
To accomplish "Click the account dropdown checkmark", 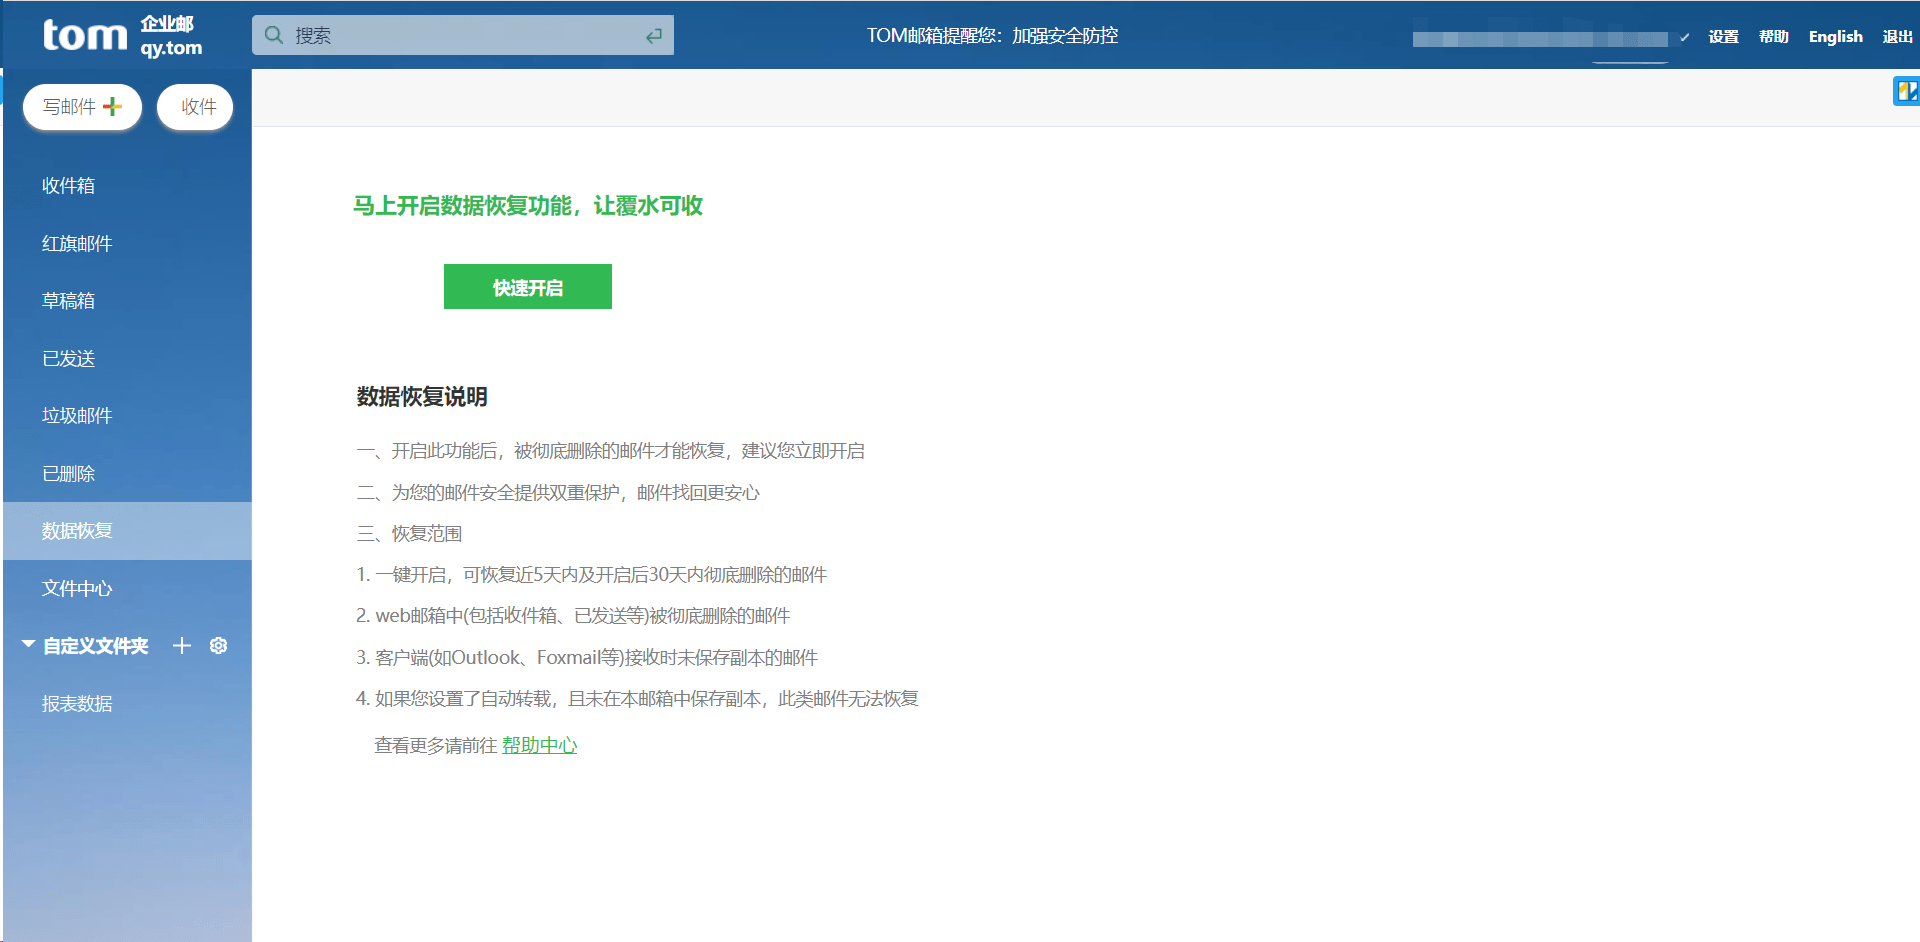I will pos(1685,37).
